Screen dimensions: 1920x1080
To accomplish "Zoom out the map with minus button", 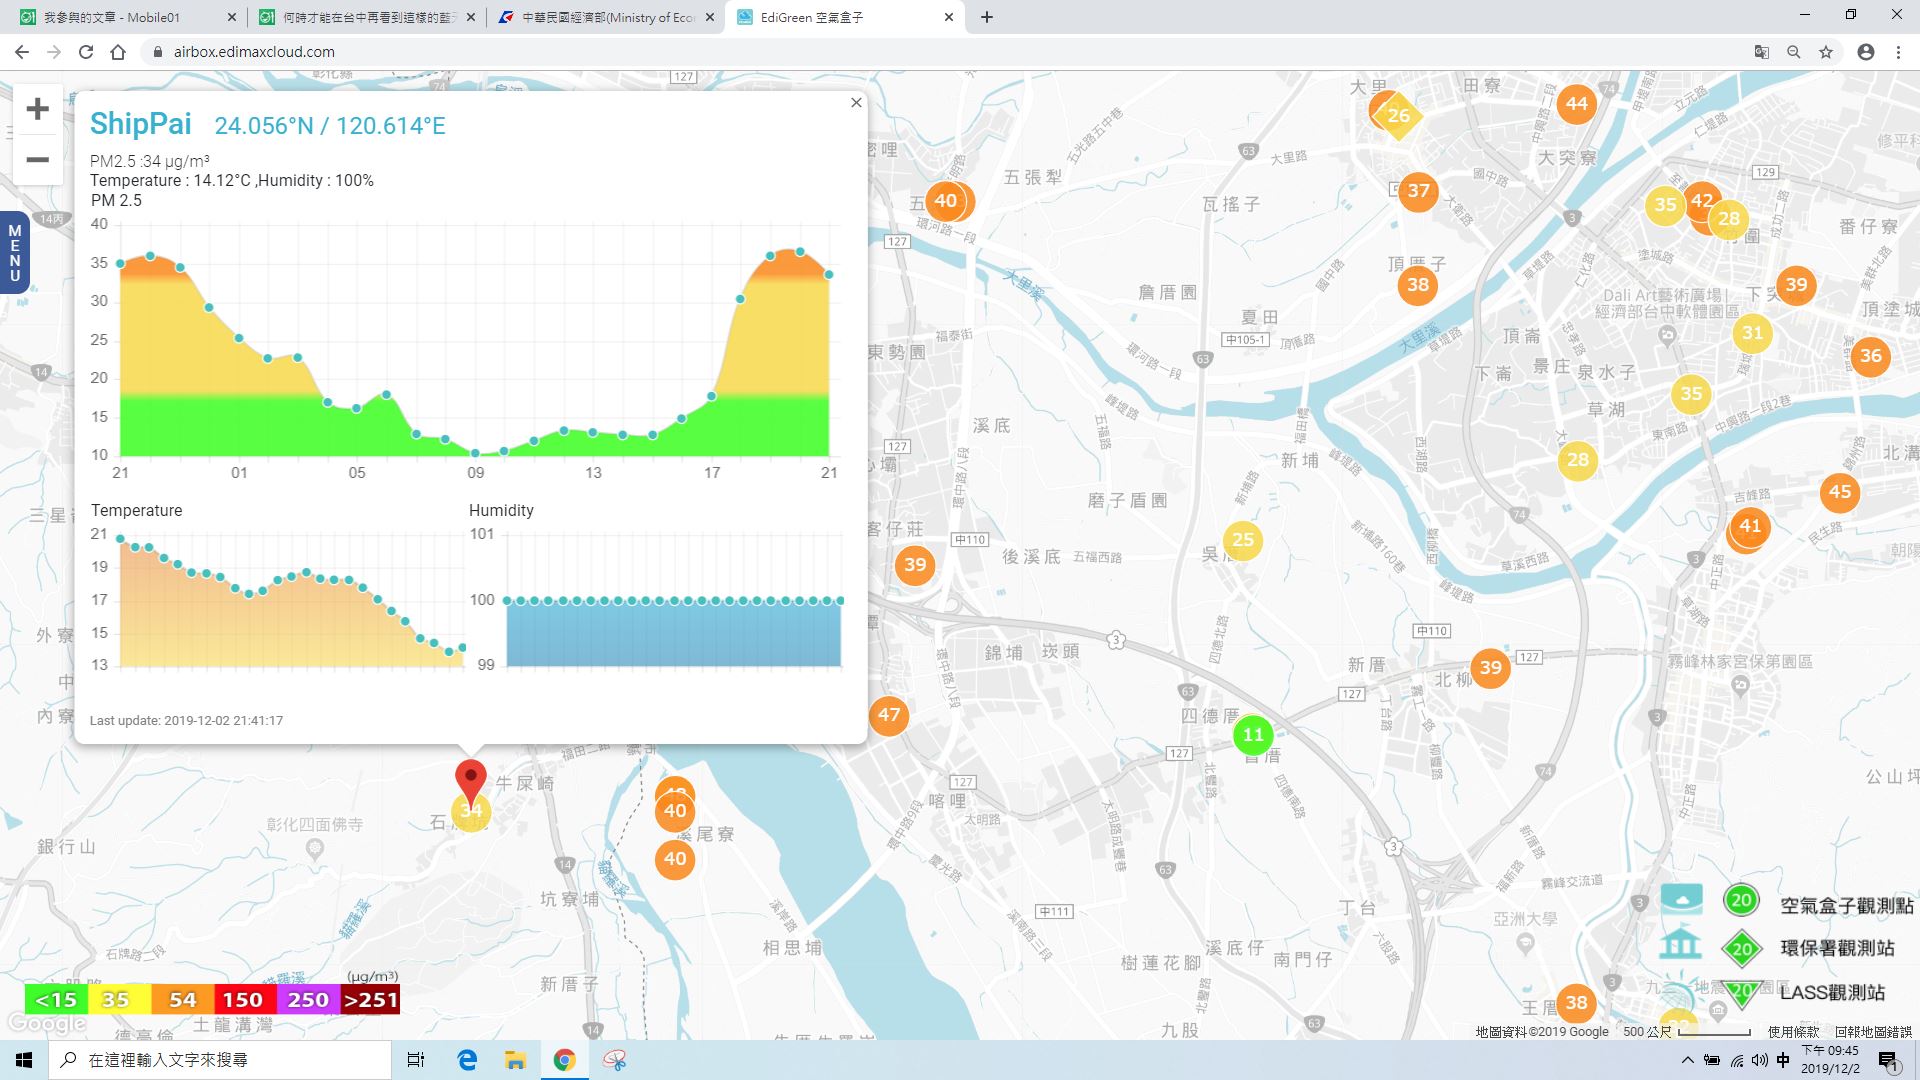I will pos(38,160).
